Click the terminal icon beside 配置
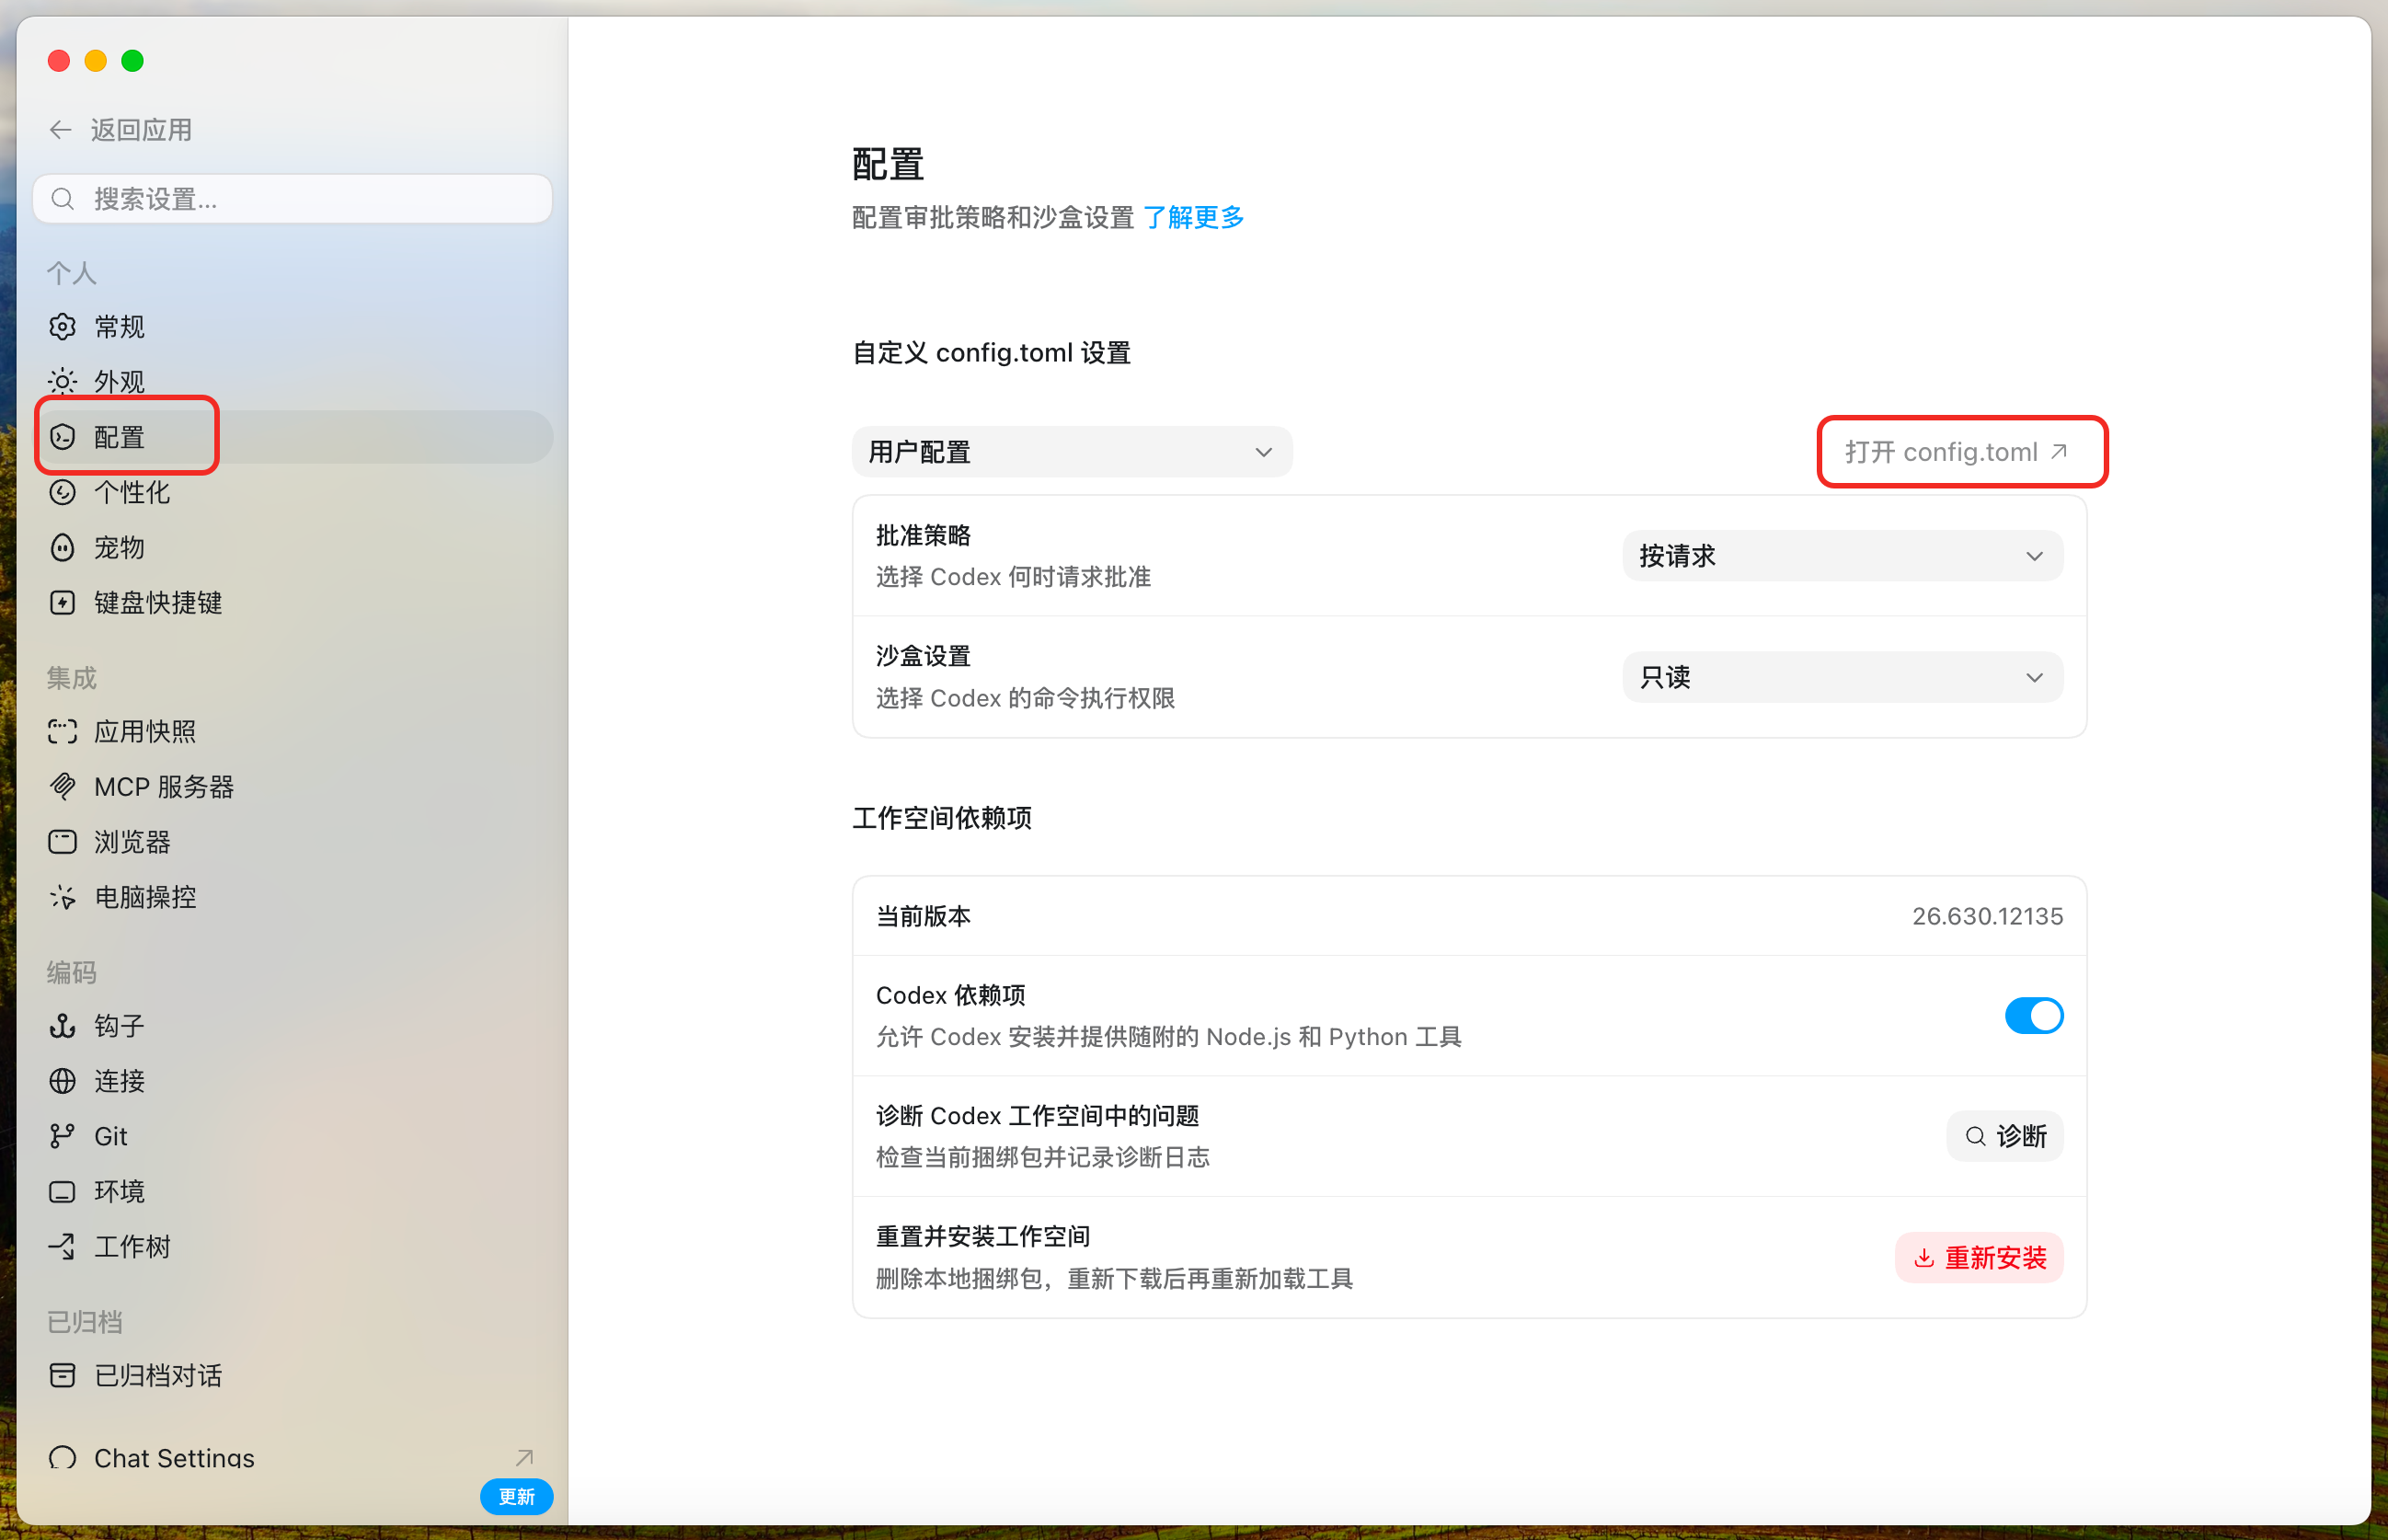 (x=63, y=437)
